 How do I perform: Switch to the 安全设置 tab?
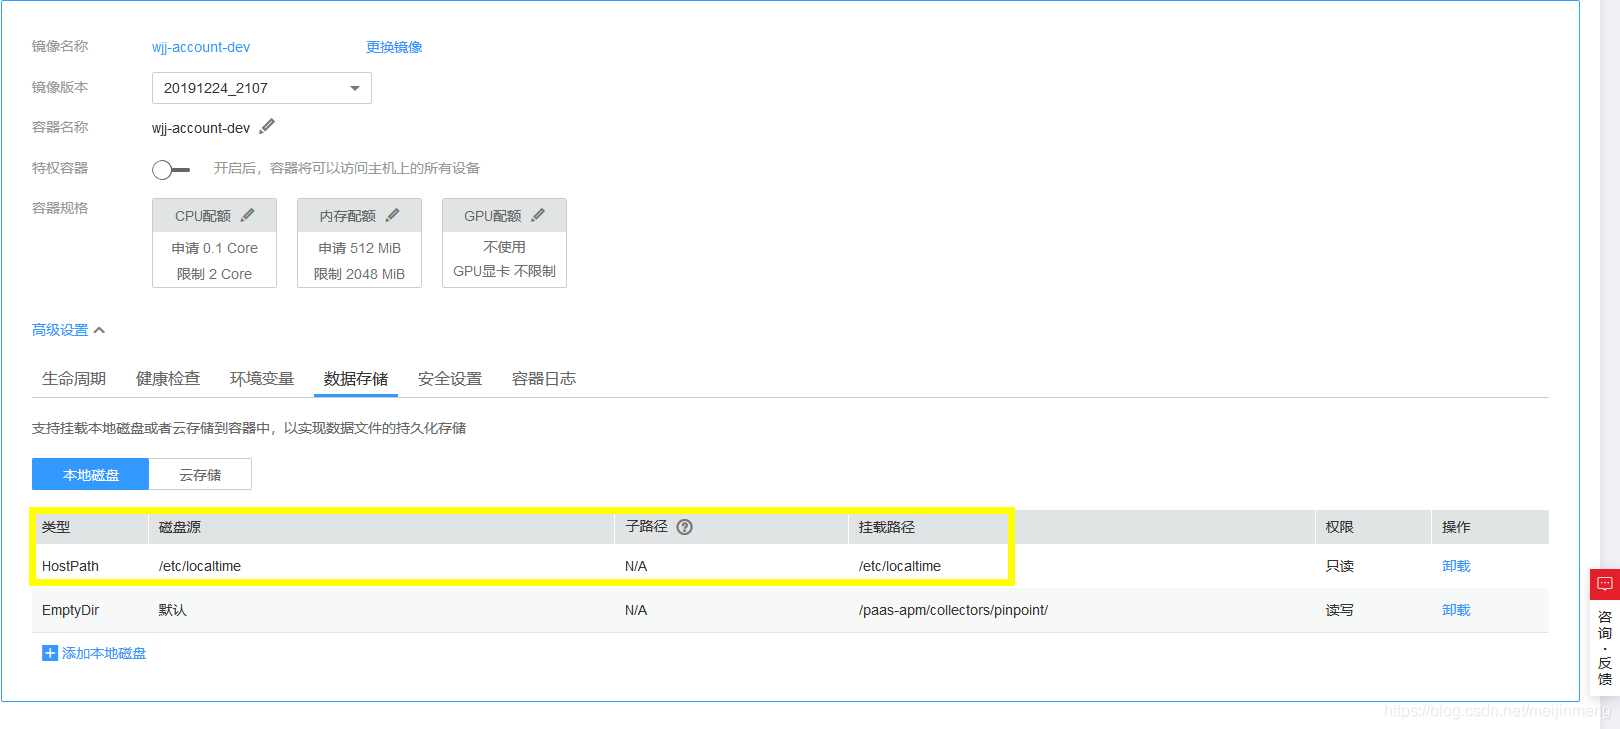[450, 379]
